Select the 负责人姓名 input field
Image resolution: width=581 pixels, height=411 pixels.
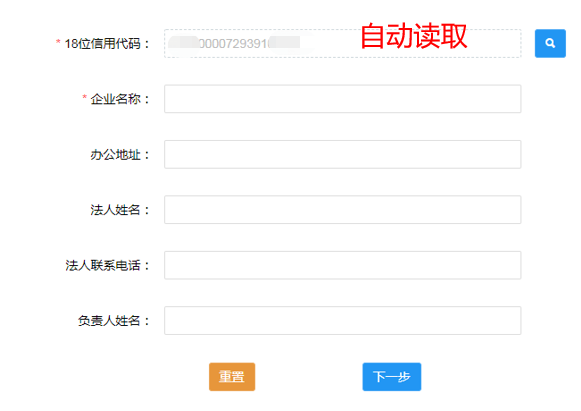click(343, 321)
